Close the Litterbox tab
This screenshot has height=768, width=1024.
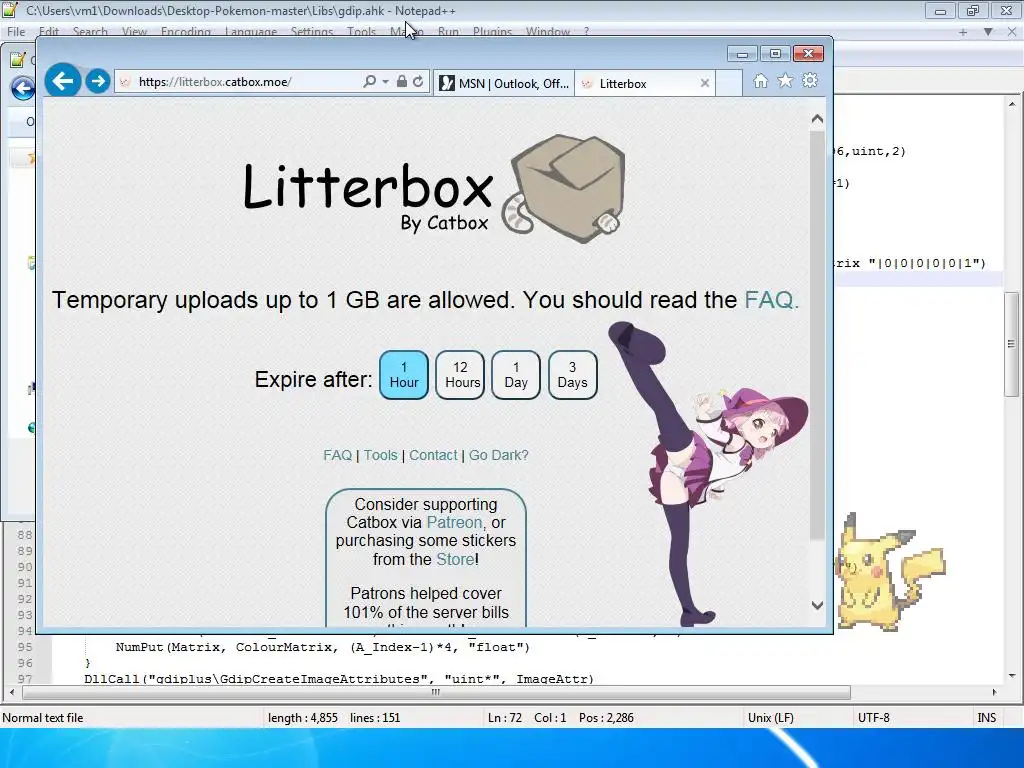click(705, 84)
